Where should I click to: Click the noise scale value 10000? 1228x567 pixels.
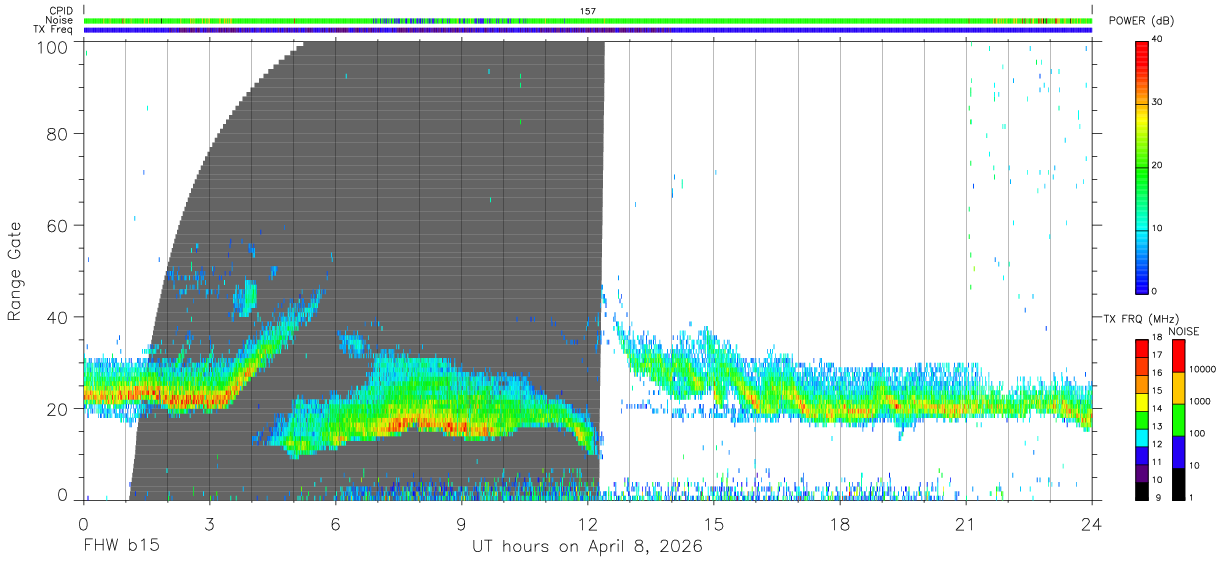pos(1202,370)
